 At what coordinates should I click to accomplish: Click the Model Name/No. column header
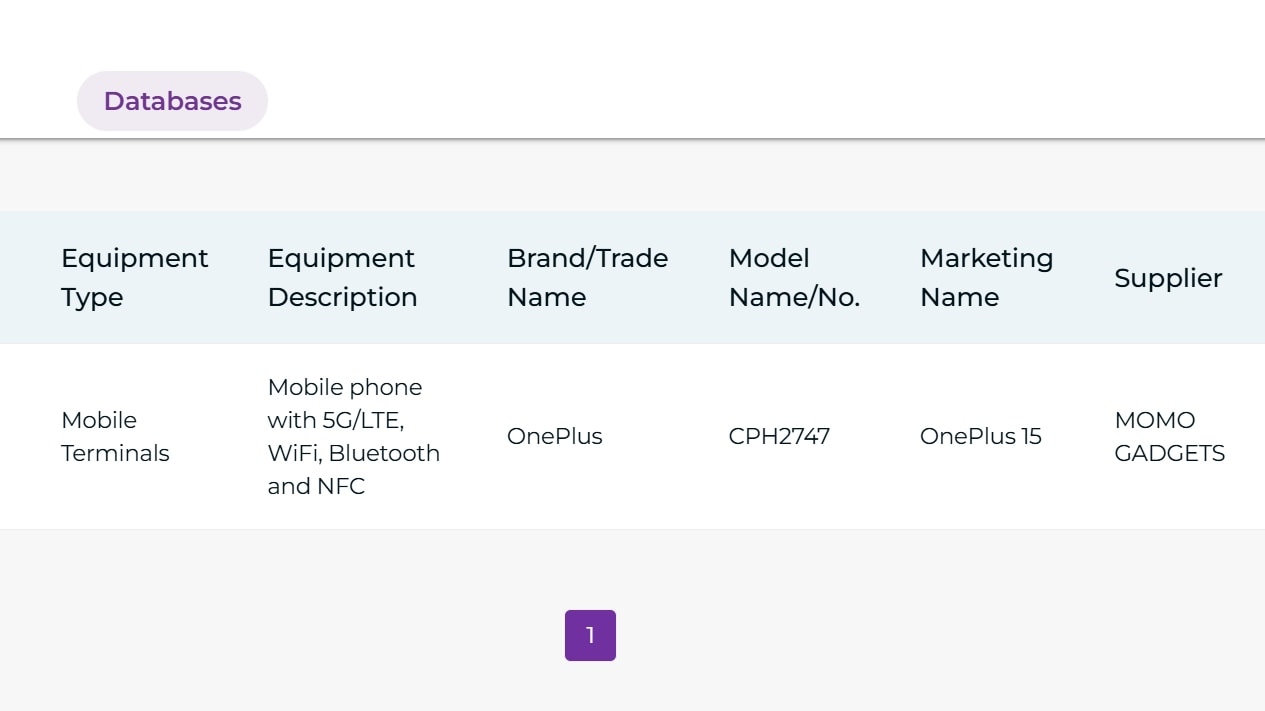794,277
